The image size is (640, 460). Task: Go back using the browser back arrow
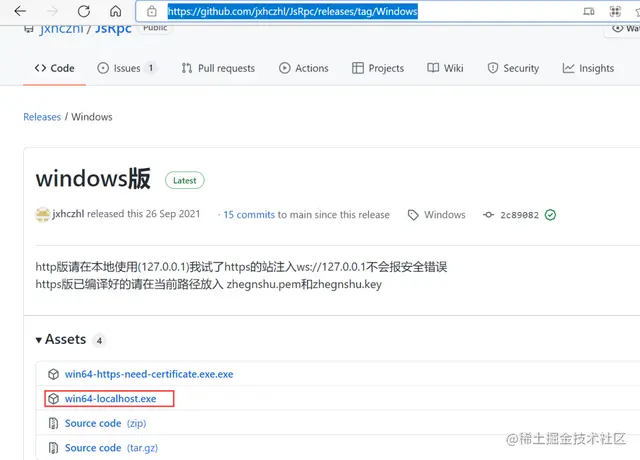(20, 11)
